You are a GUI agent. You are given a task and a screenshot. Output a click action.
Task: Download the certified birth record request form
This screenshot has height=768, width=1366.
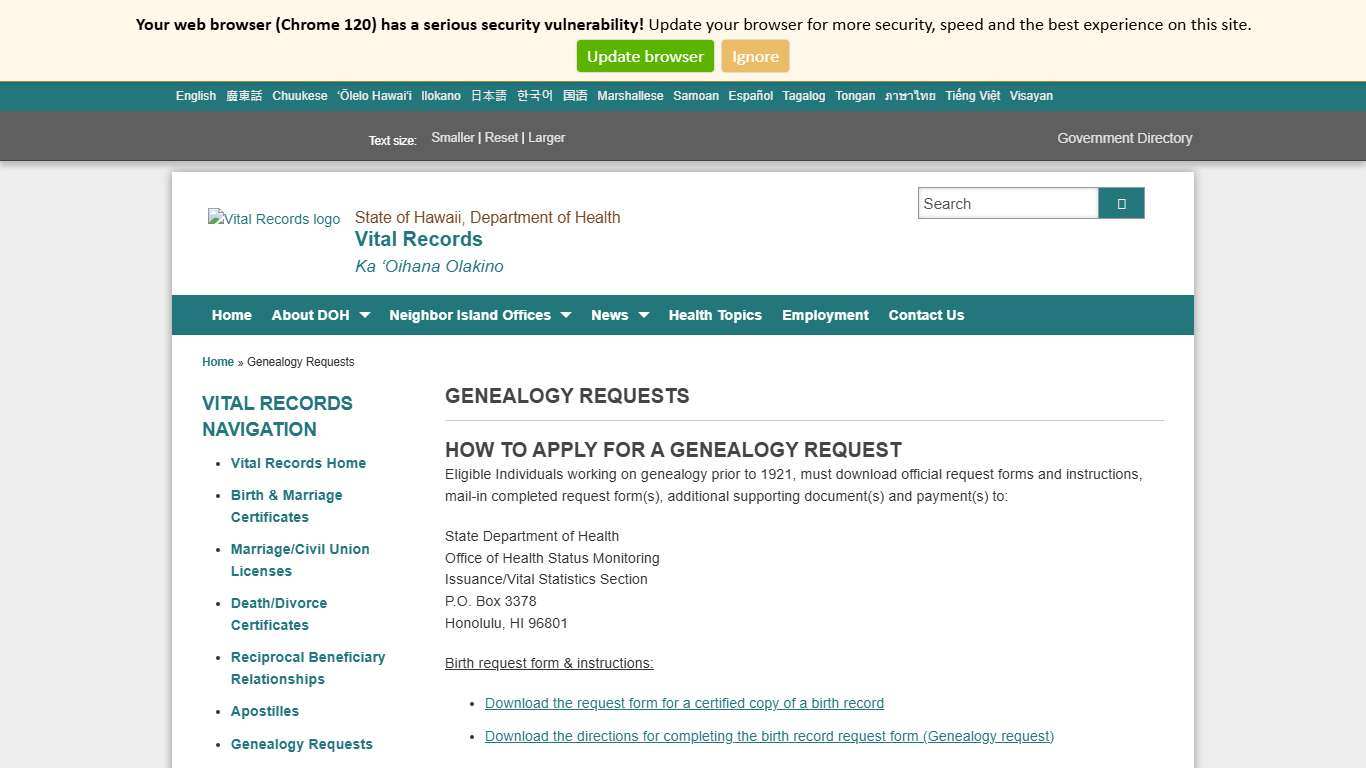pyautogui.click(x=684, y=703)
